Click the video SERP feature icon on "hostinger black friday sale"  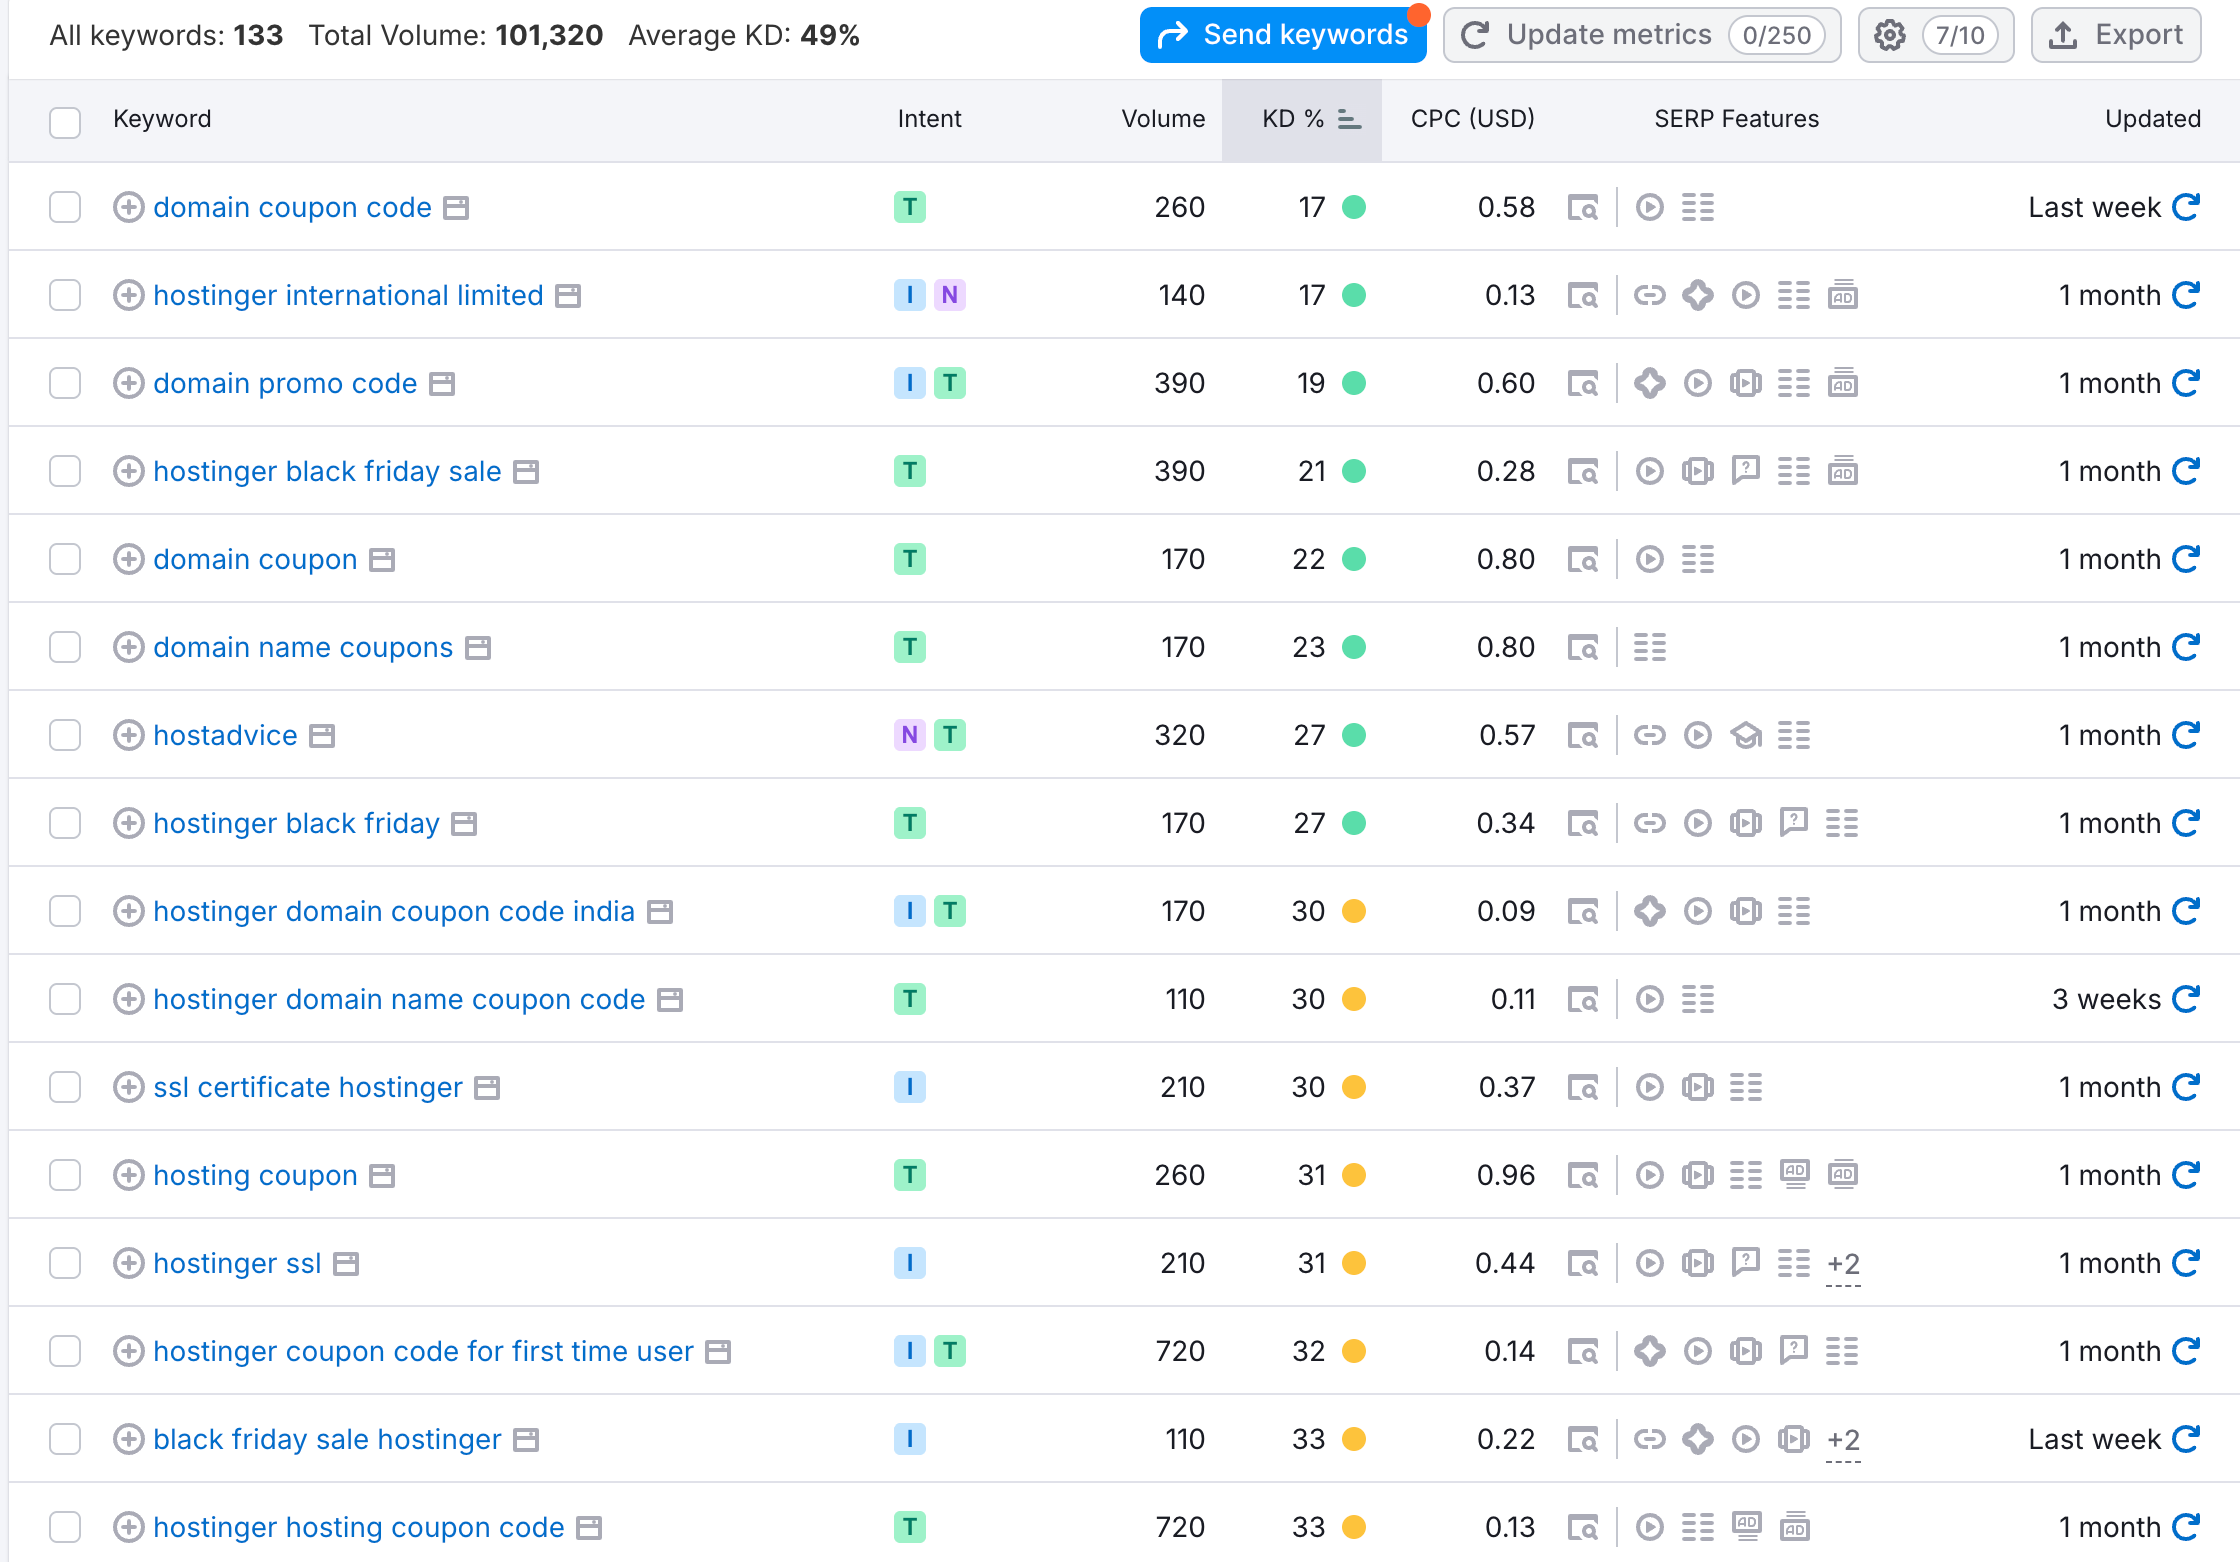pos(1650,470)
